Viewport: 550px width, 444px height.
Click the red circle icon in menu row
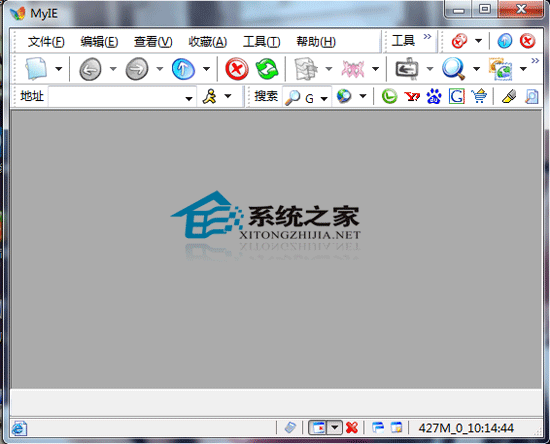(460, 41)
